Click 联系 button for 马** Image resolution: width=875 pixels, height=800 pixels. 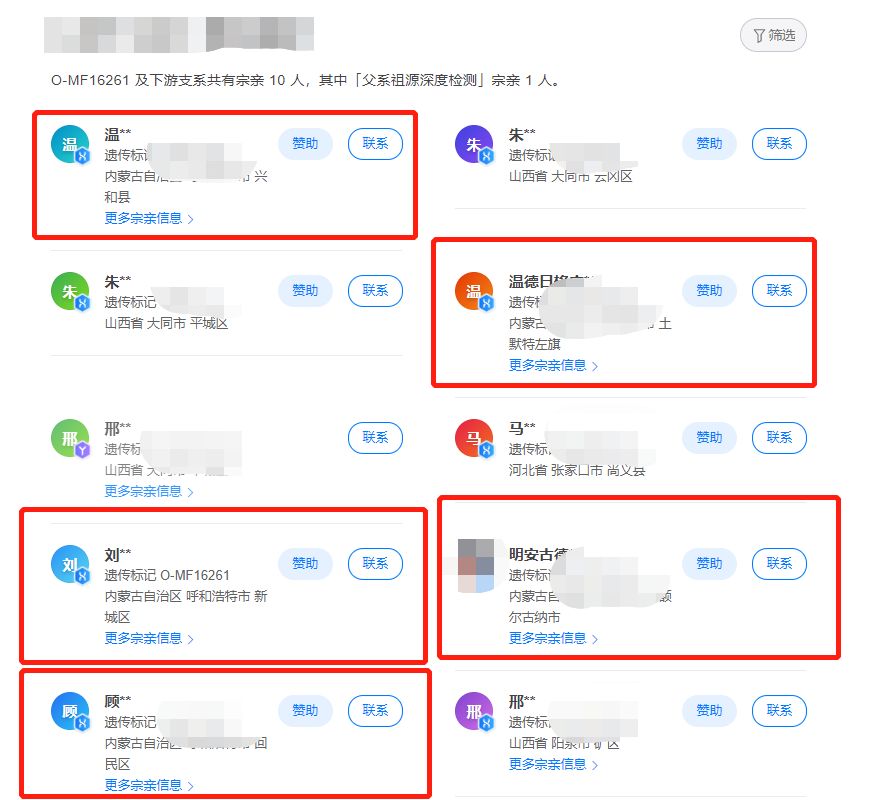[779, 437]
